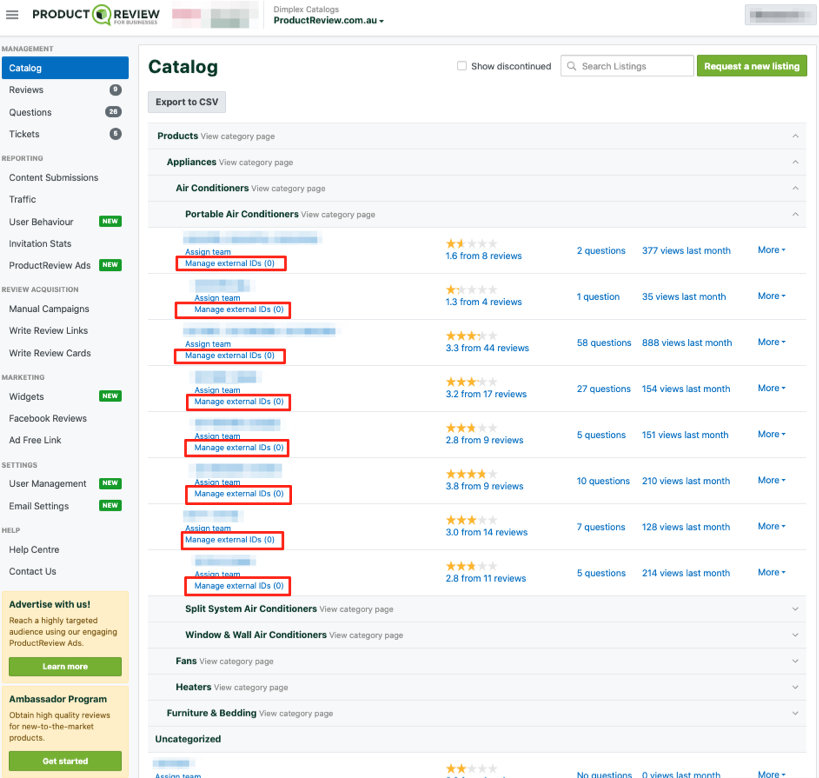Open View category page for Appliances

tap(256, 162)
